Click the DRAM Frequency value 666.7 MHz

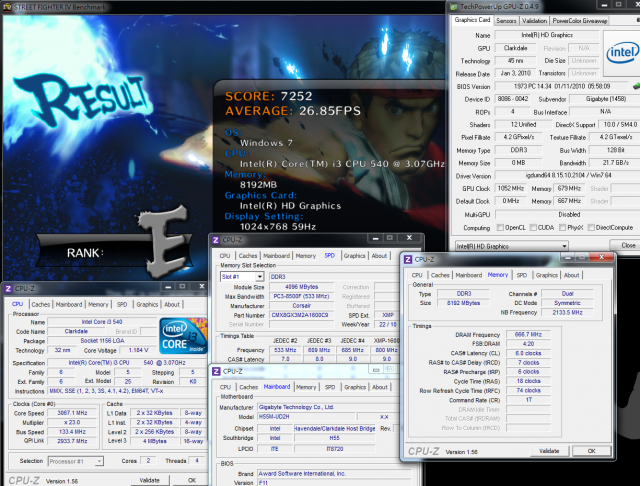click(x=528, y=334)
